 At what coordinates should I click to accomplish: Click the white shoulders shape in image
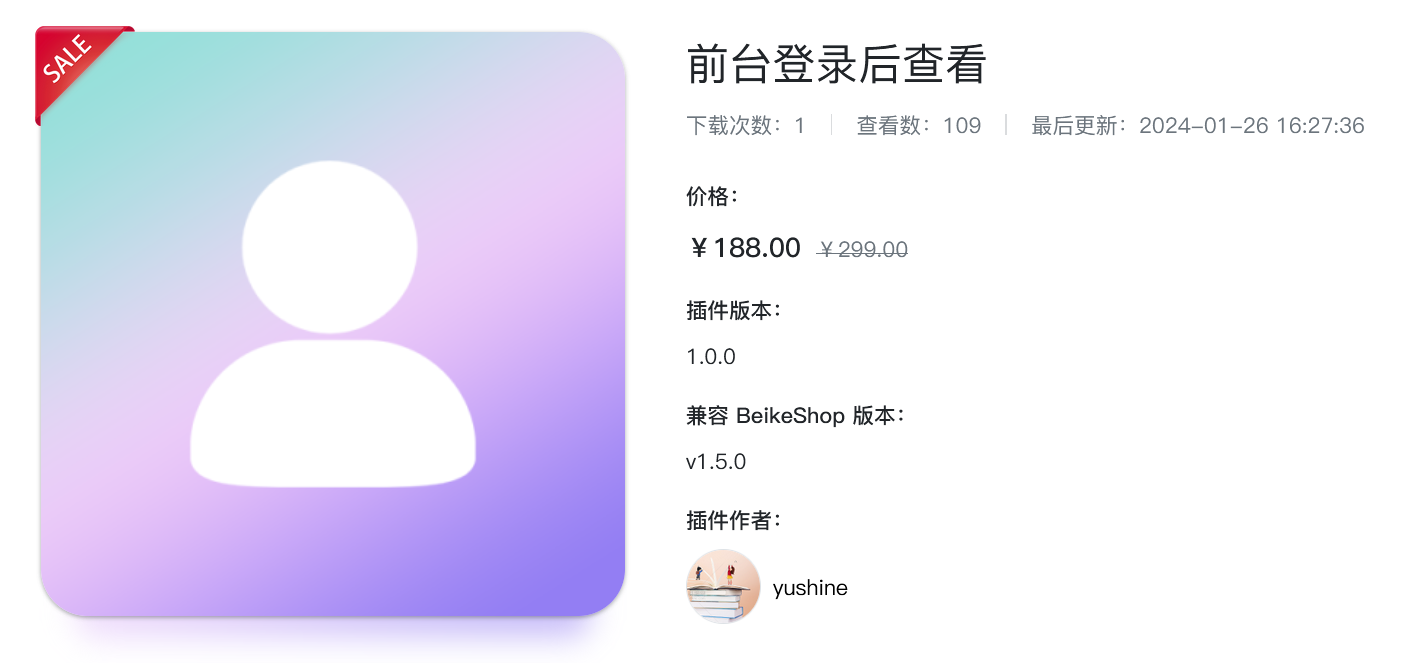tap(333, 413)
